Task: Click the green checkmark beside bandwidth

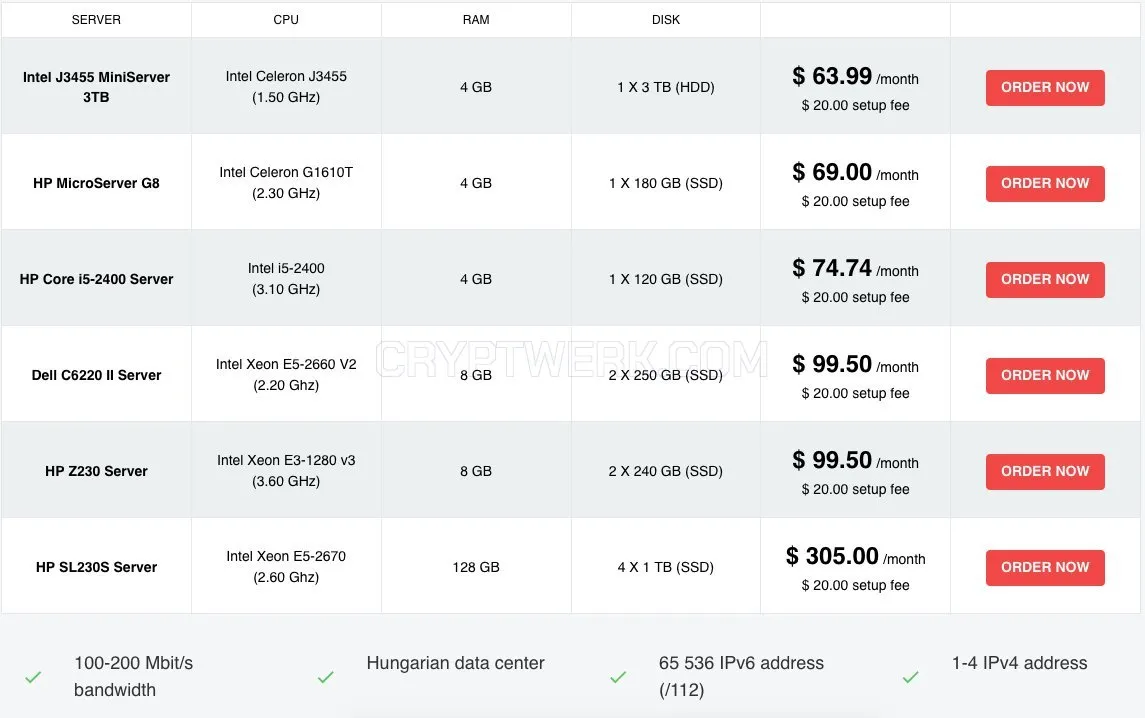Action: (x=33, y=677)
